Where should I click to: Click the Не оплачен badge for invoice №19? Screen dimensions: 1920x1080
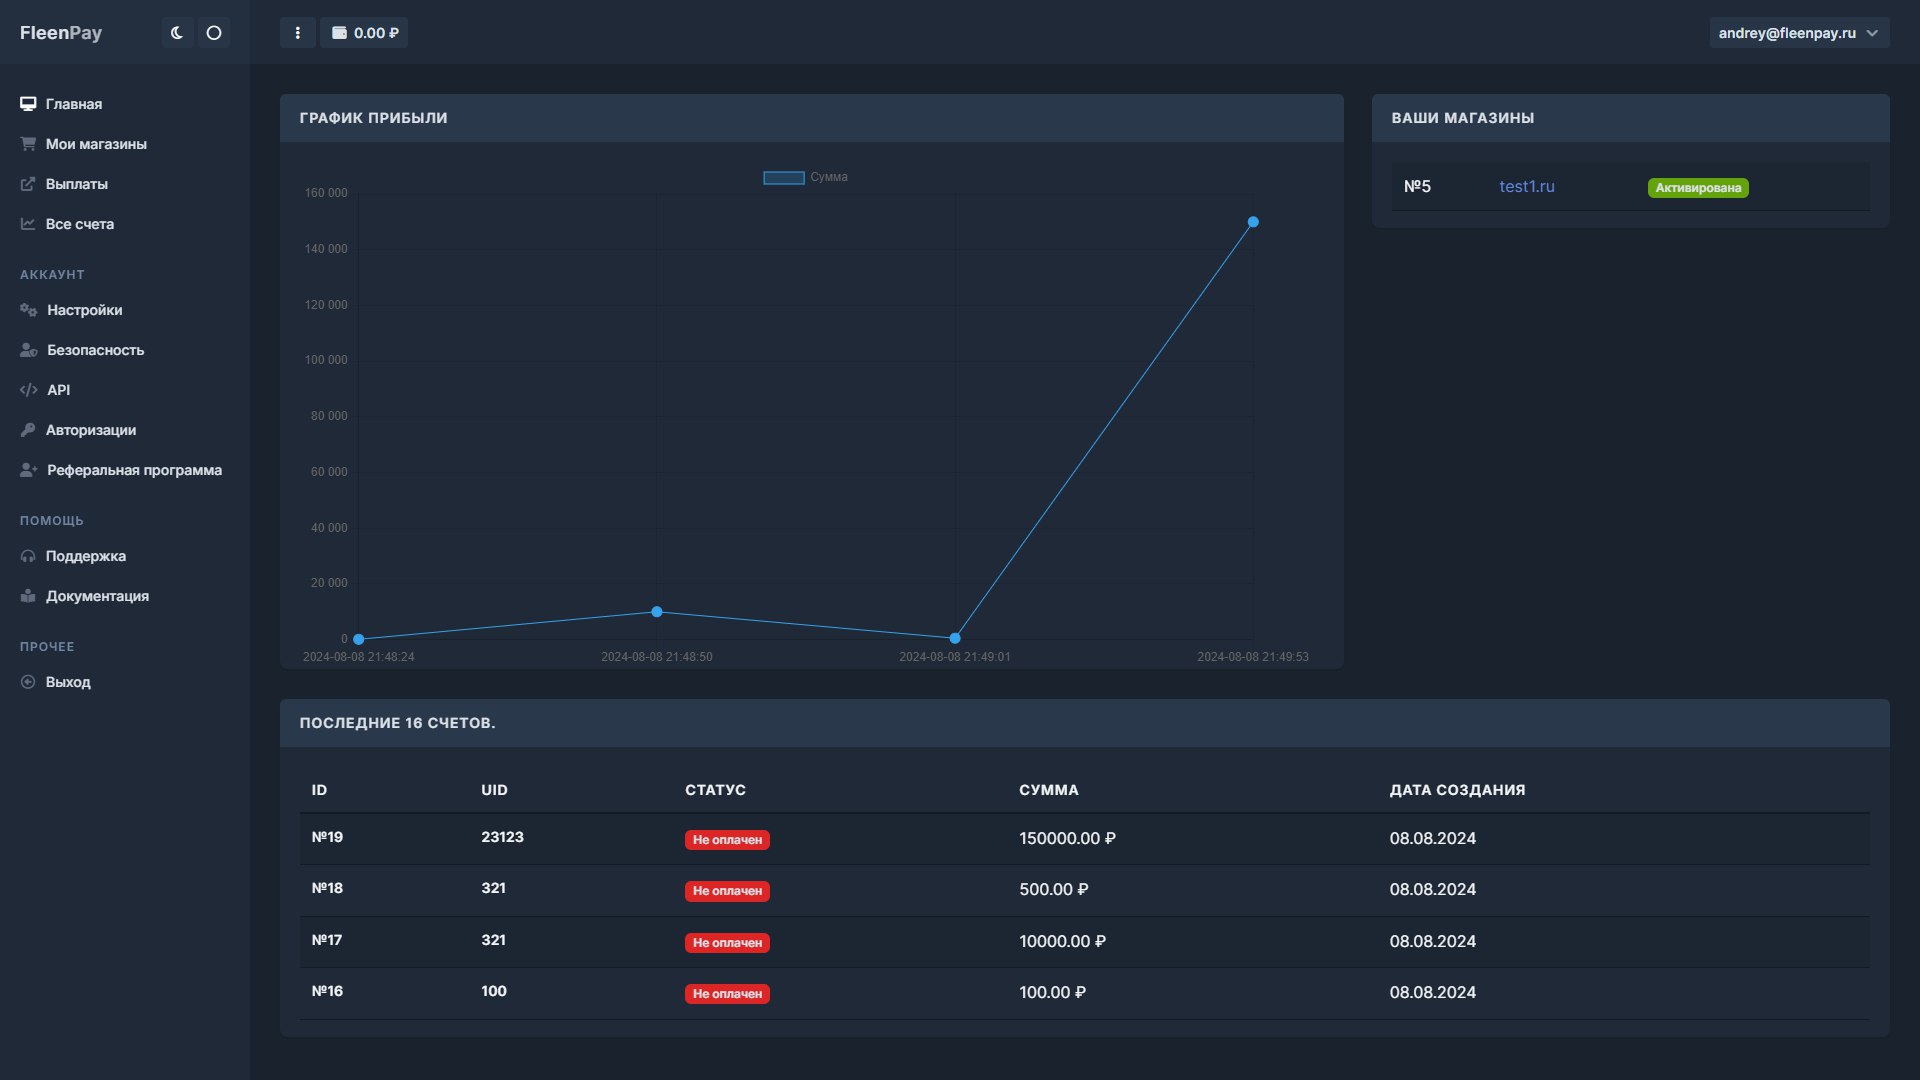(x=727, y=840)
